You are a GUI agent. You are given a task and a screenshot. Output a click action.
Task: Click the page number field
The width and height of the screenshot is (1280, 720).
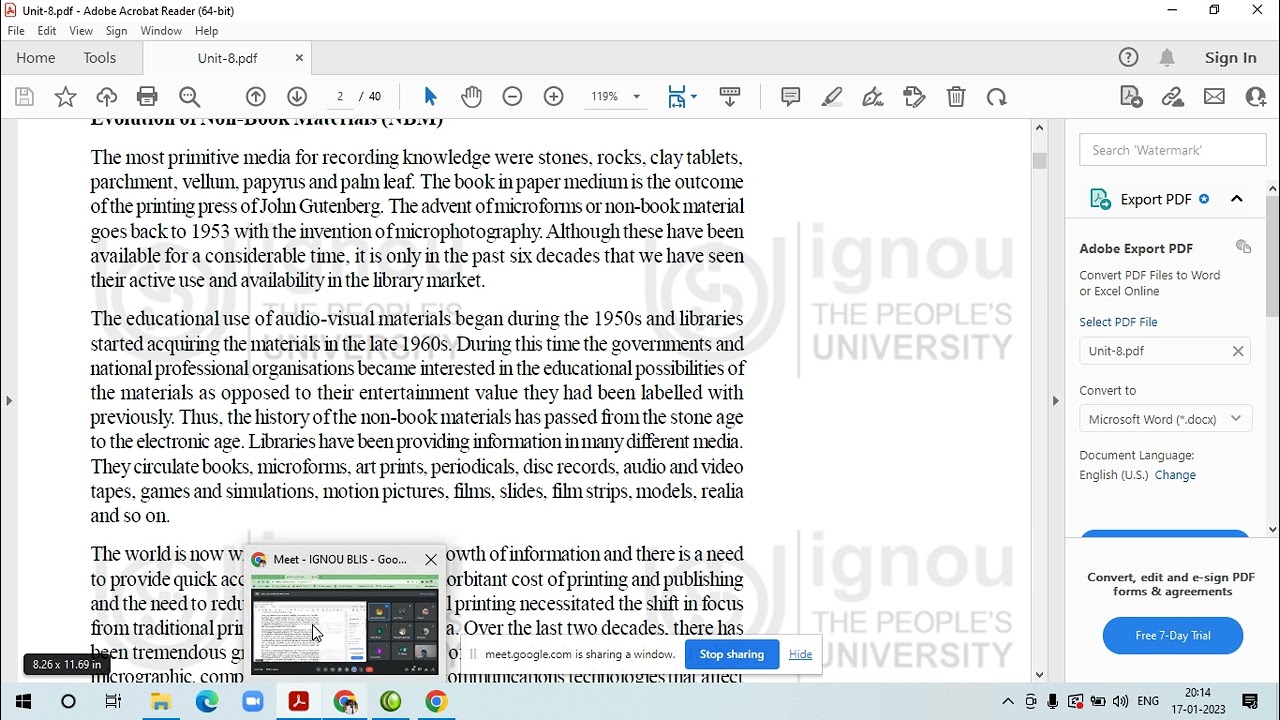pyautogui.click(x=340, y=97)
